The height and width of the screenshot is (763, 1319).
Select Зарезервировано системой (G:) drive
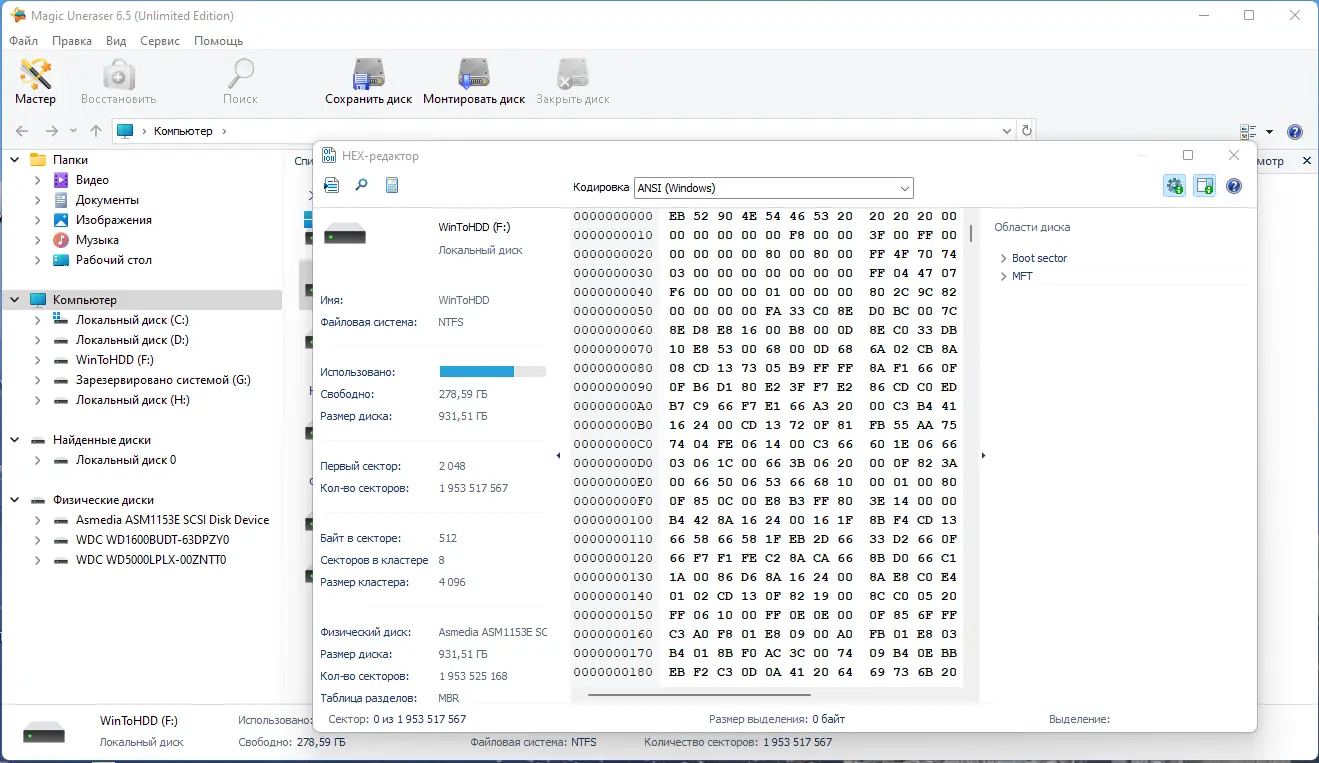[x=163, y=380]
